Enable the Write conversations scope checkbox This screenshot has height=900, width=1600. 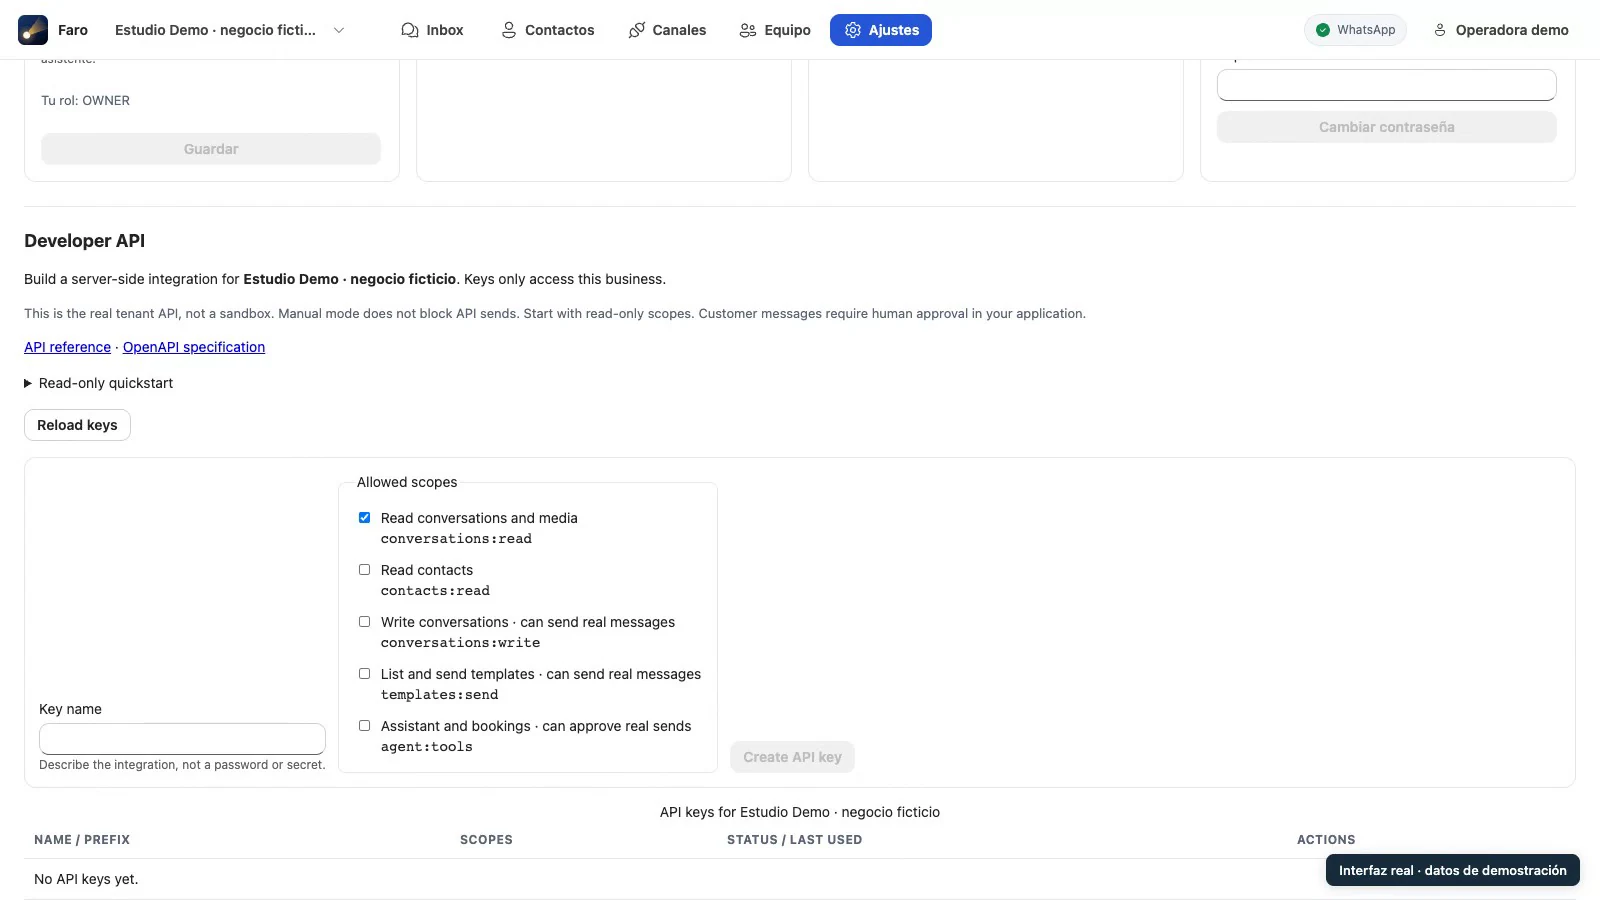coord(364,622)
